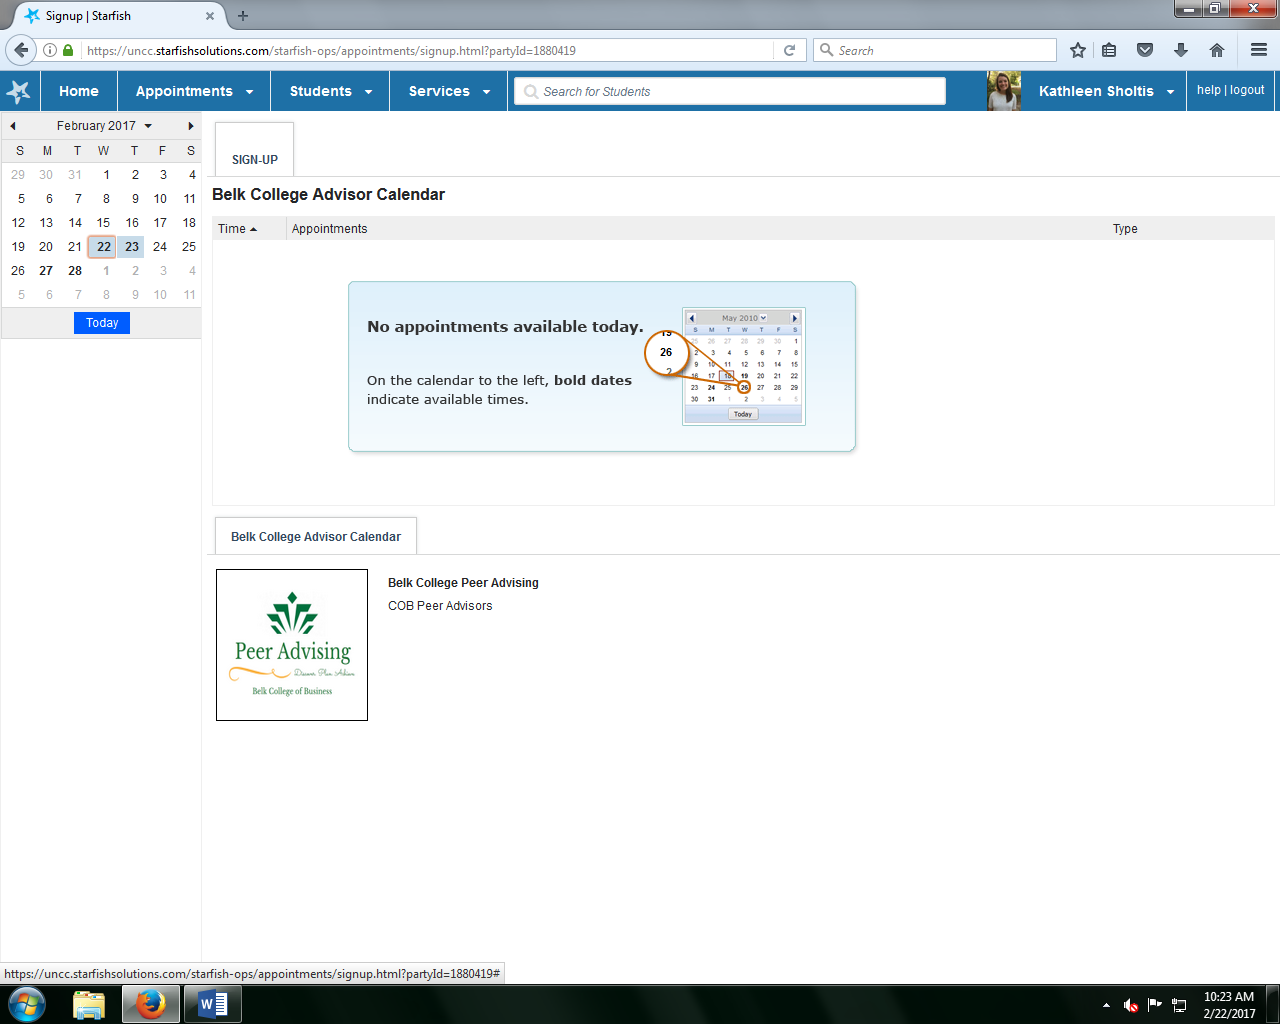Click the site information icon in address bar
The height and width of the screenshot is (1024, 1280).
click(x=49, y=50)
